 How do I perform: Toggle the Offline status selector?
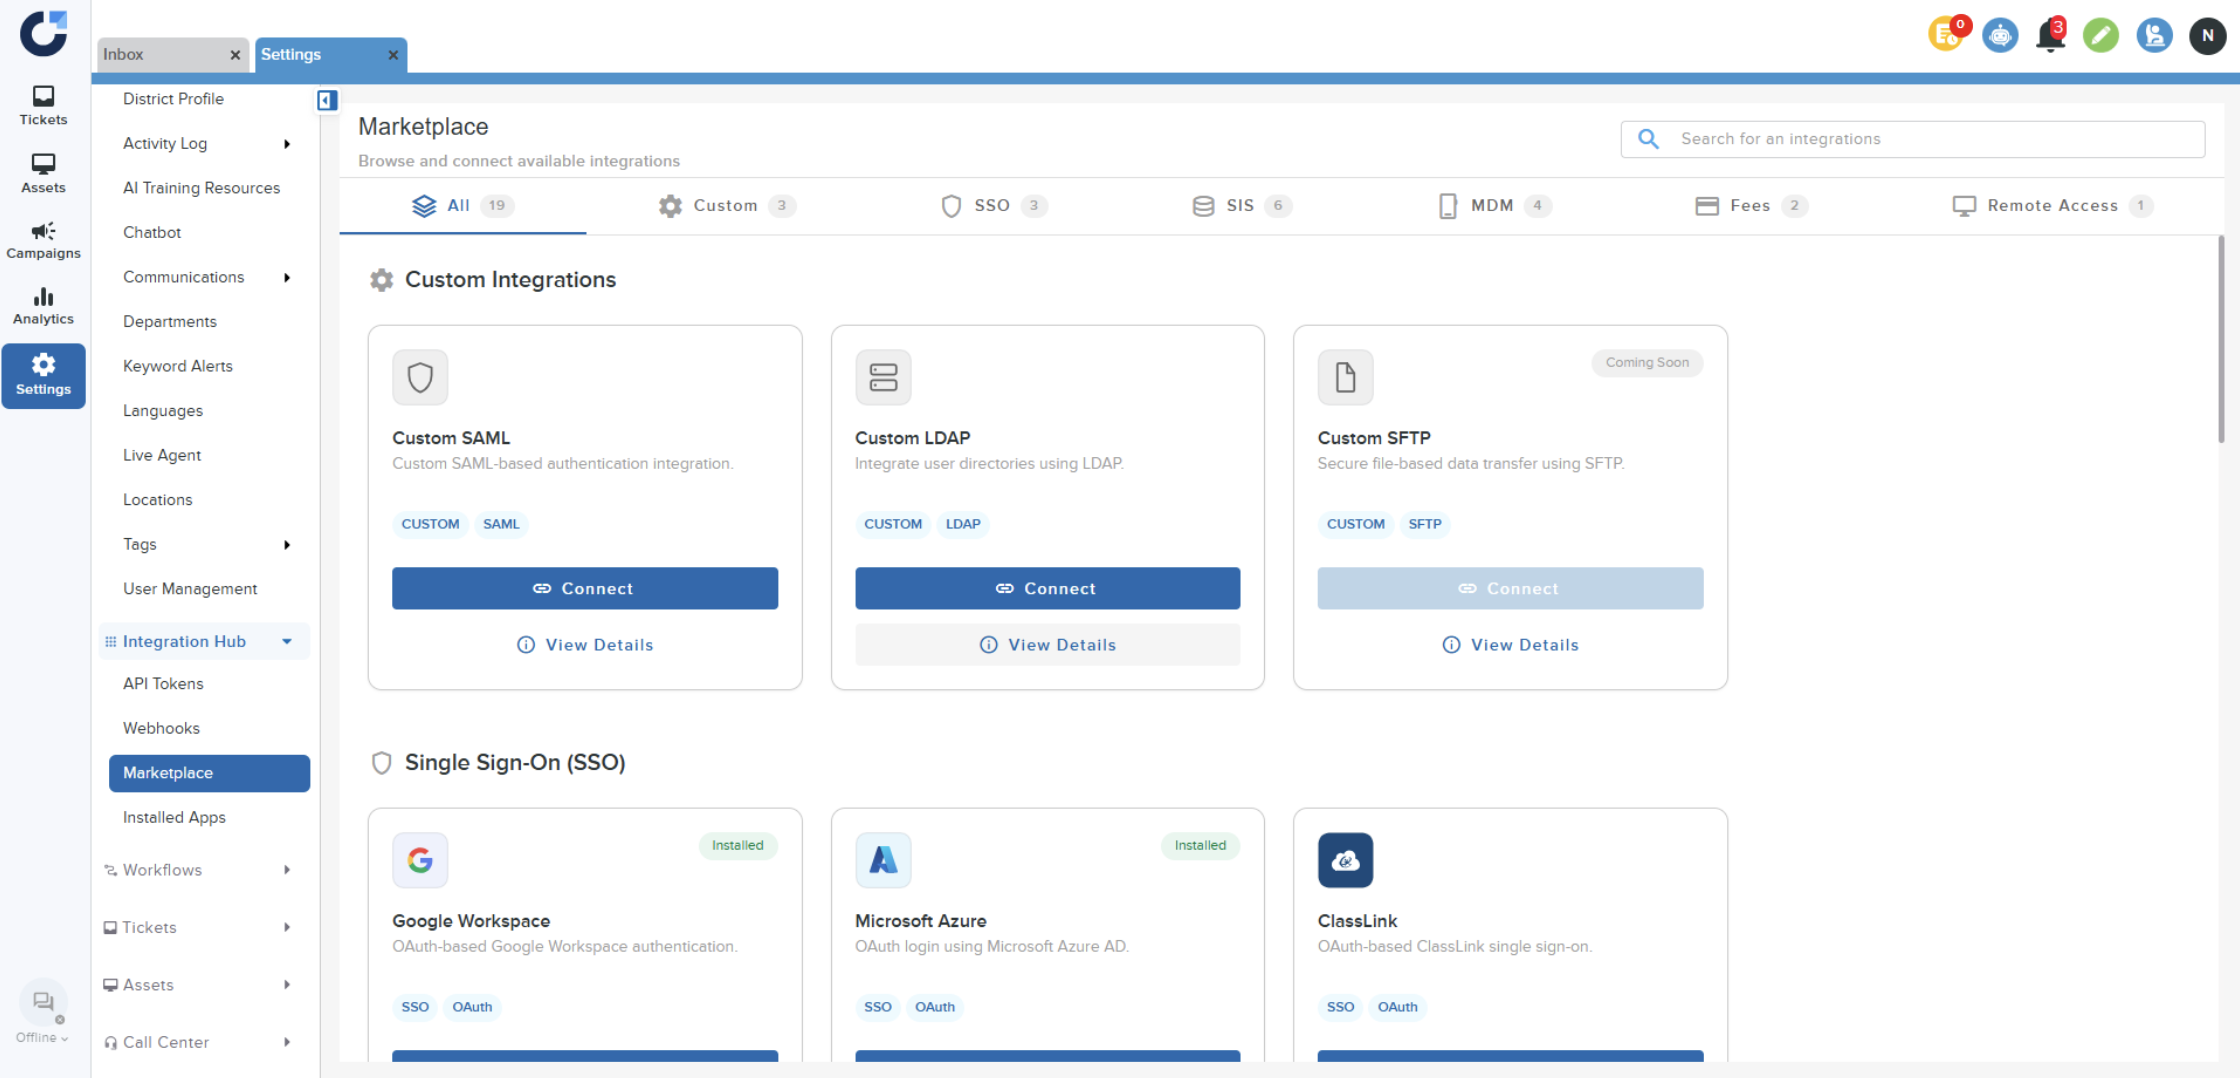(42, 1037)
